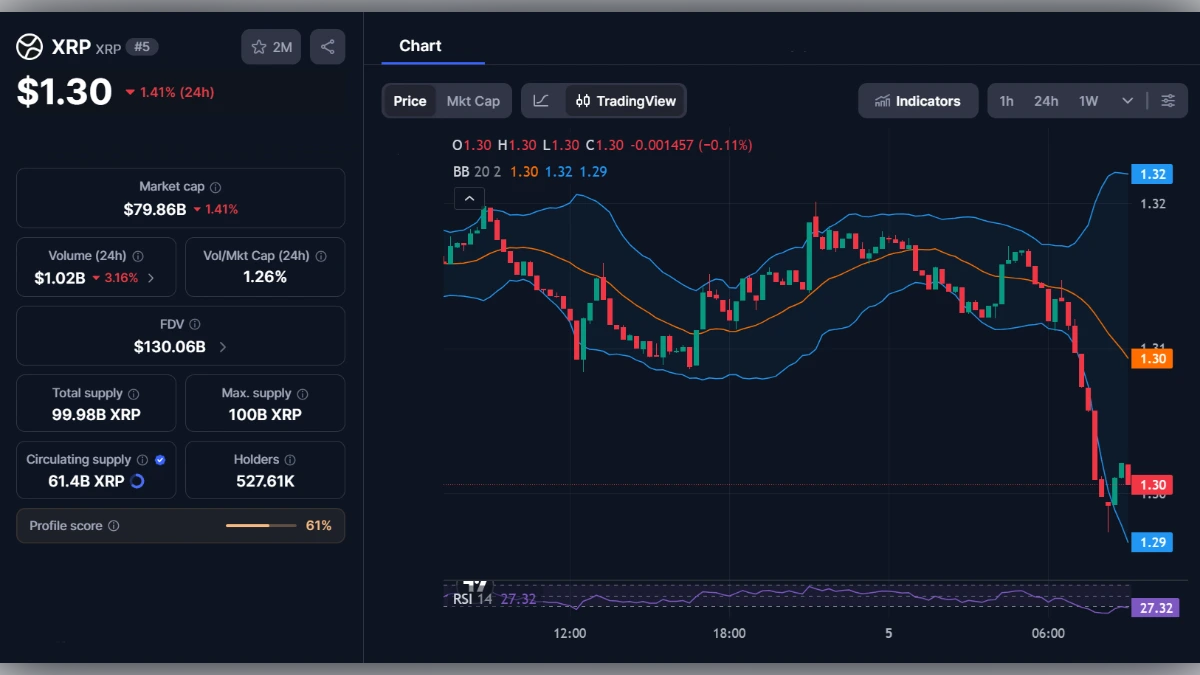Open the share options for XRP
Viewport: 1200px width, 675px height.
[x=328, y=46]
